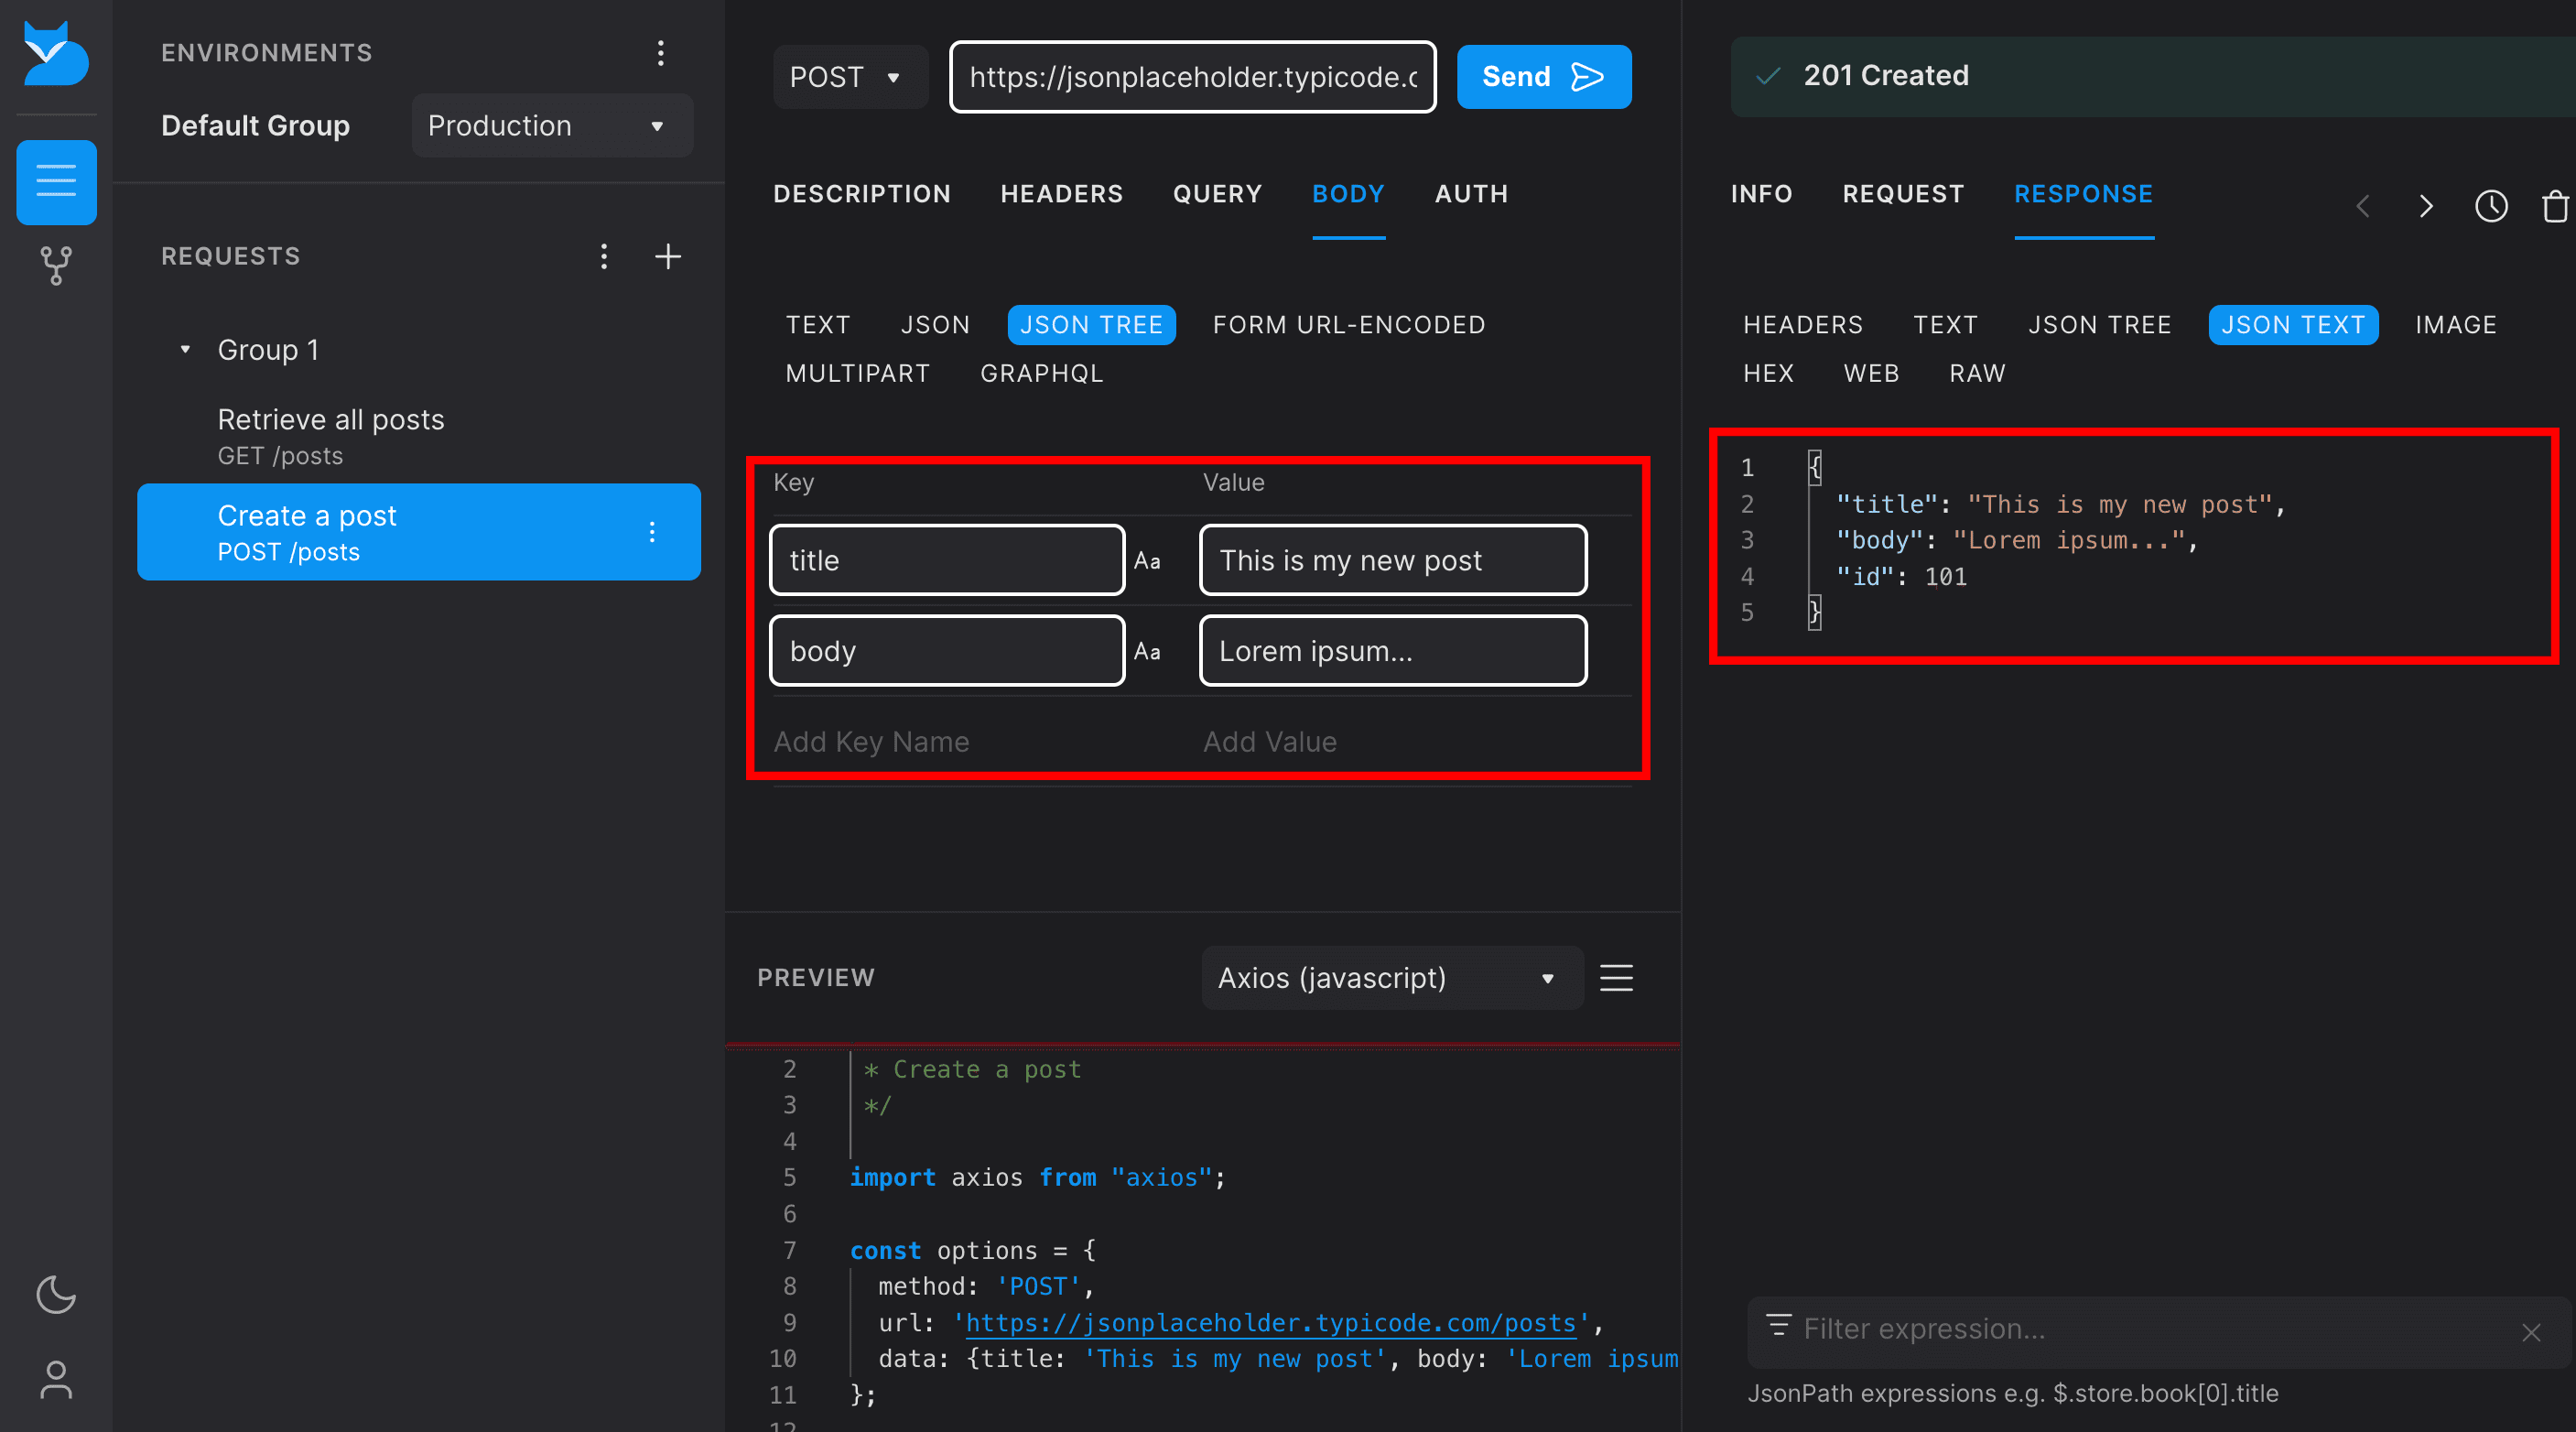View response as Image
This screenshot has height=1432, width=2576.
coord(2456,325)
